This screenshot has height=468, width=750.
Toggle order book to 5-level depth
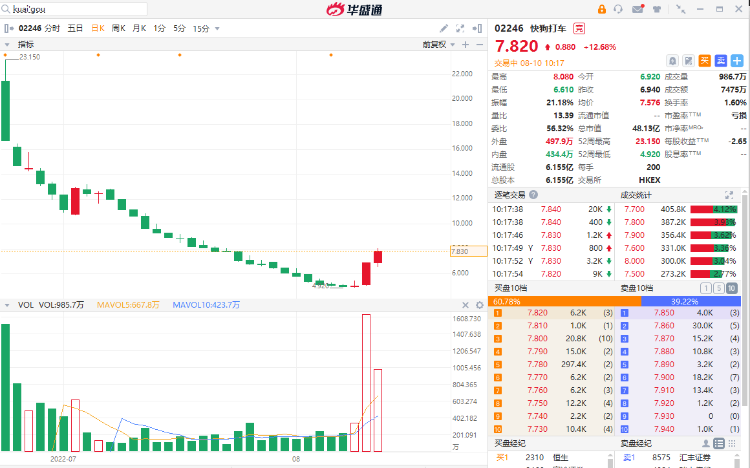click(720, 288)
